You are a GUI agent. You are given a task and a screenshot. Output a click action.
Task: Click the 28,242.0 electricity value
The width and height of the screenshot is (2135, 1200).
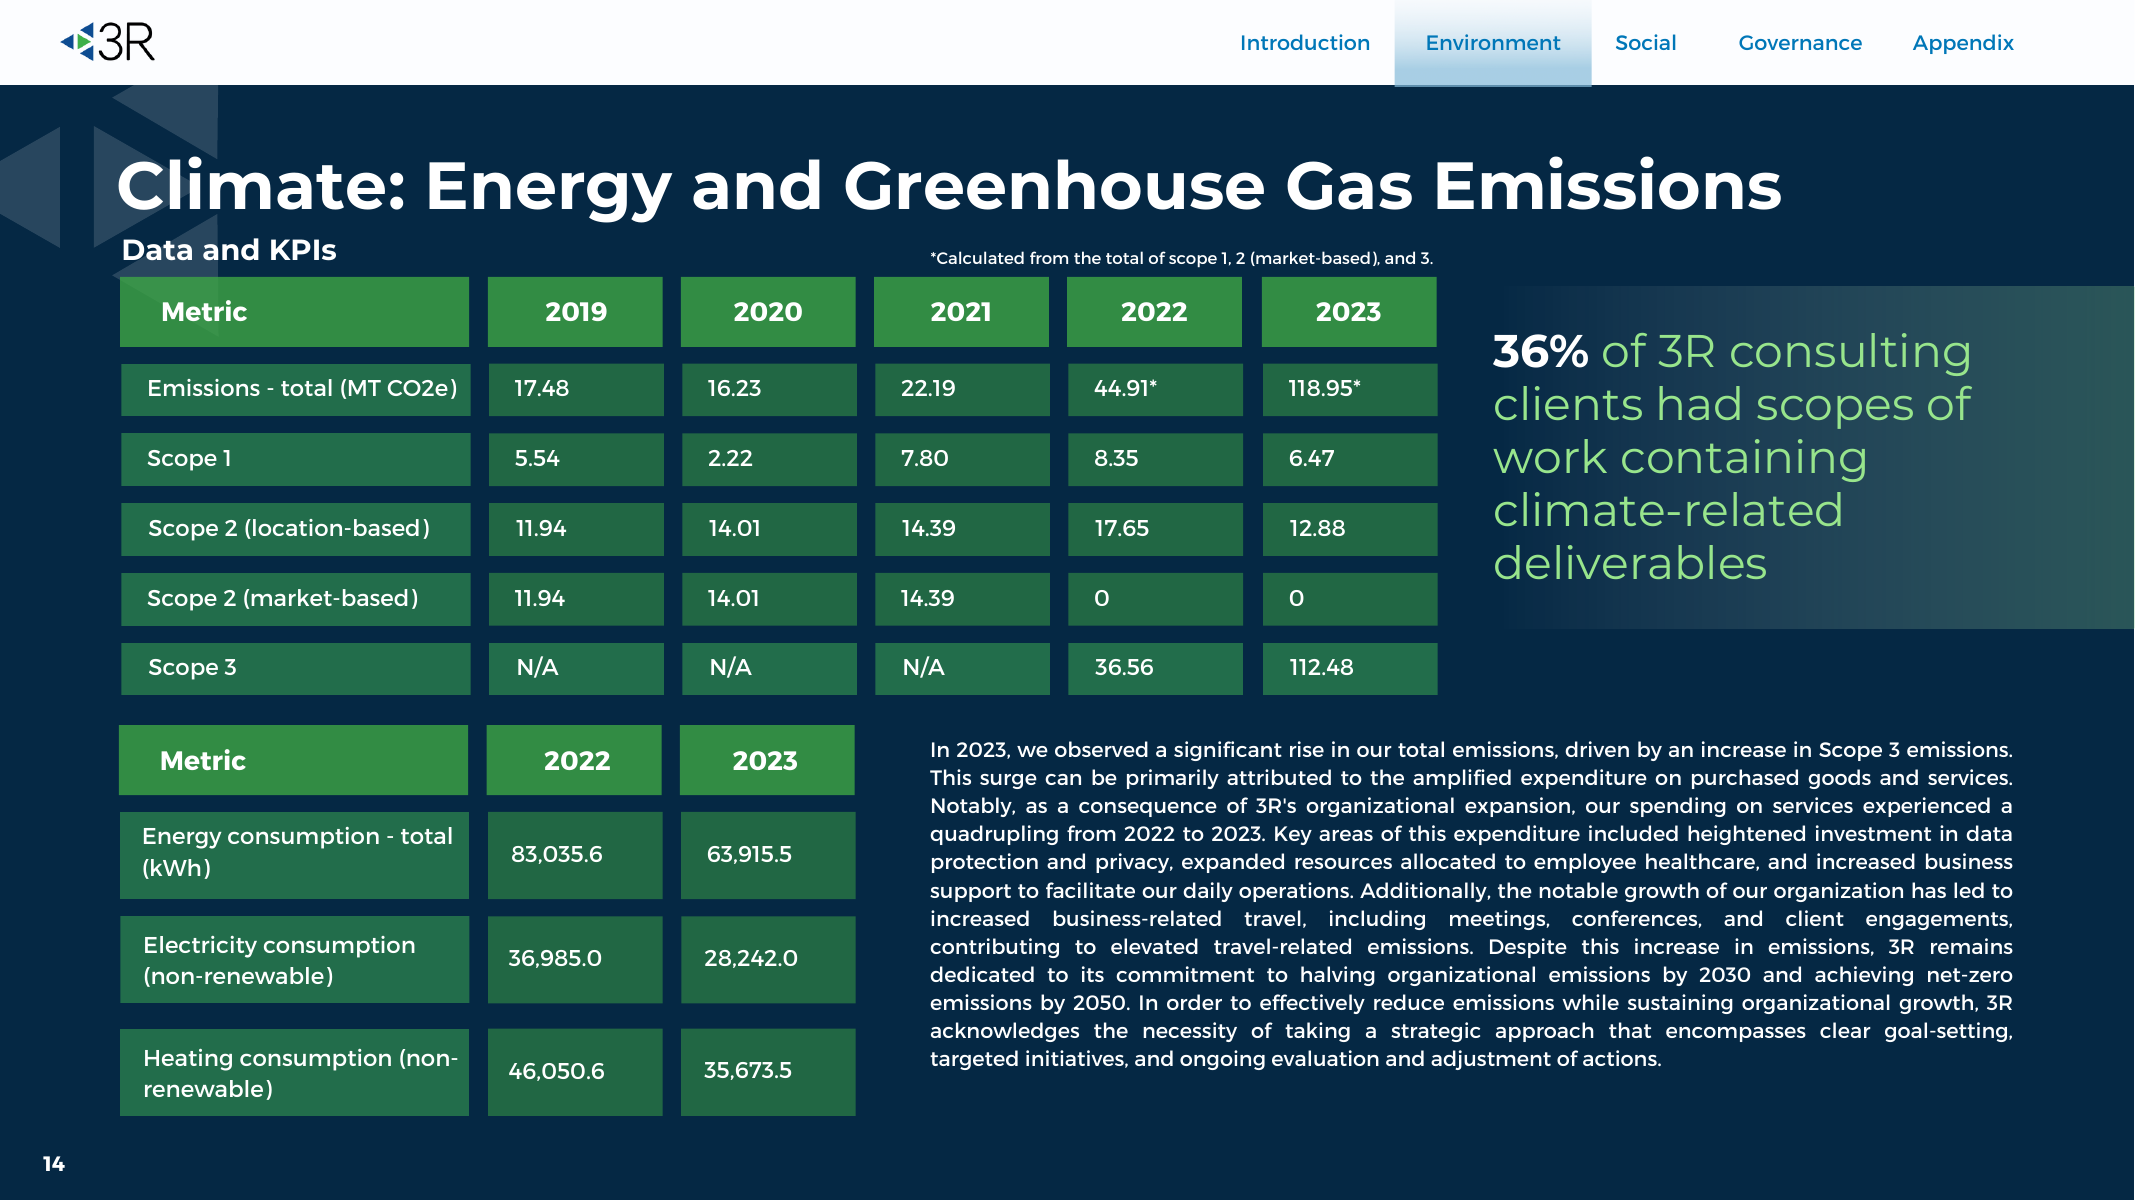767,960
